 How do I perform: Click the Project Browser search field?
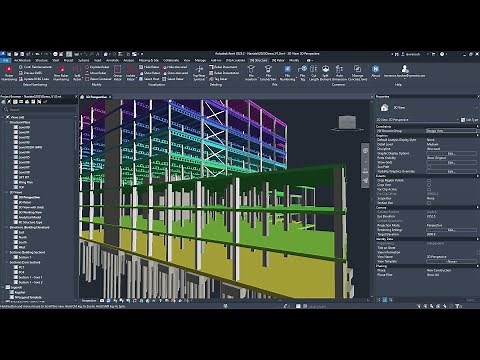(40, 109)
